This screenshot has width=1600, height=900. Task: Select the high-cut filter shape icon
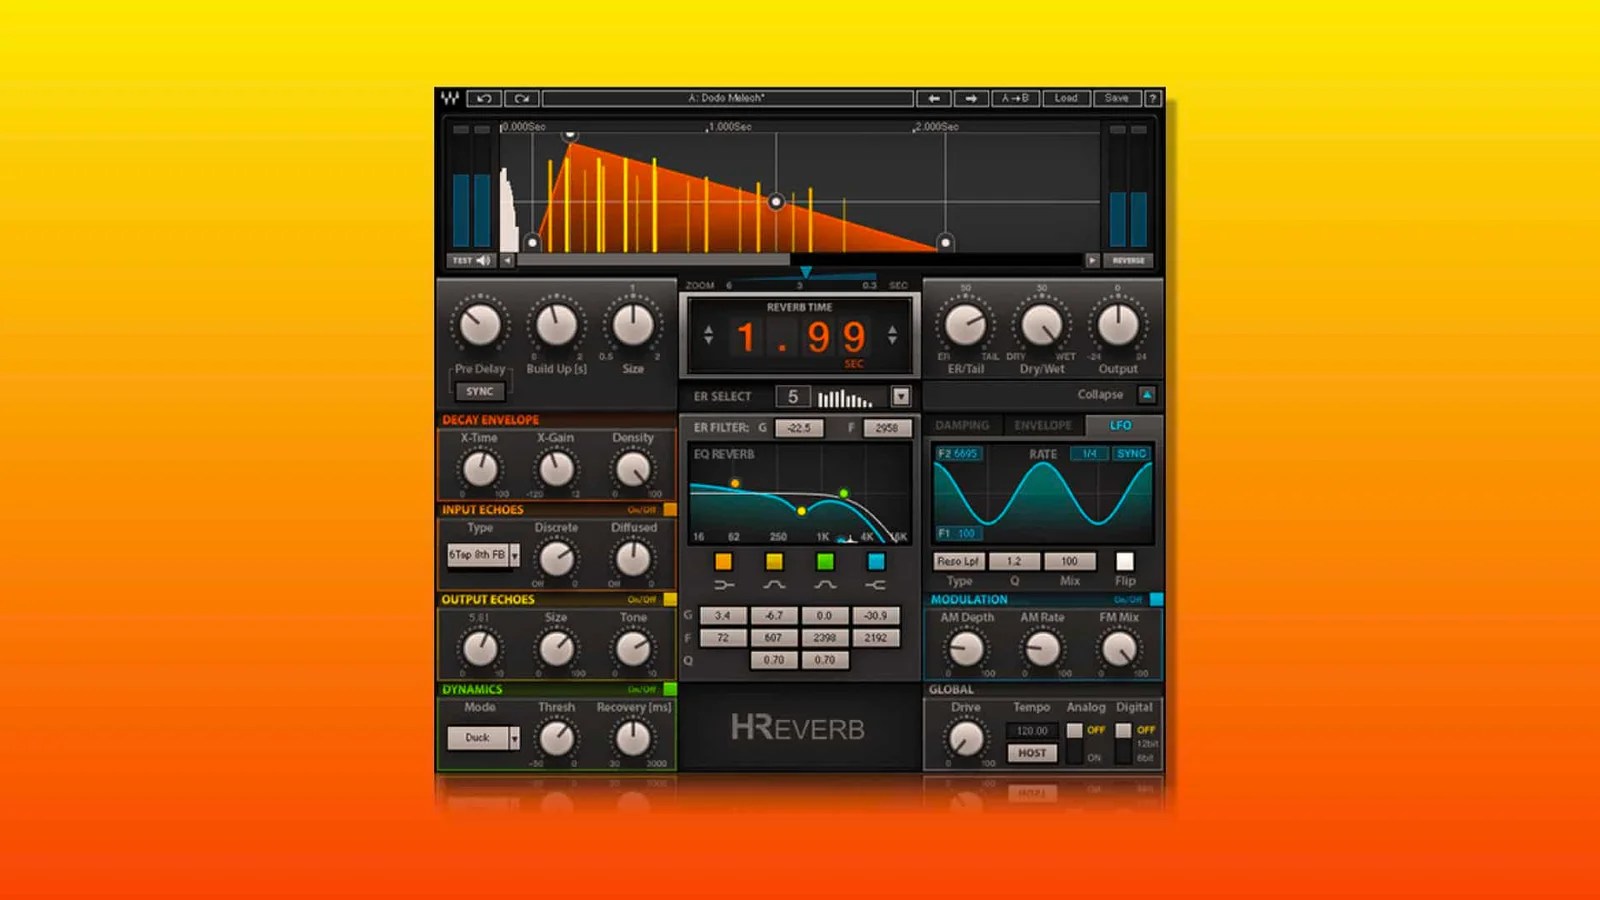click(x=876, y=585)
